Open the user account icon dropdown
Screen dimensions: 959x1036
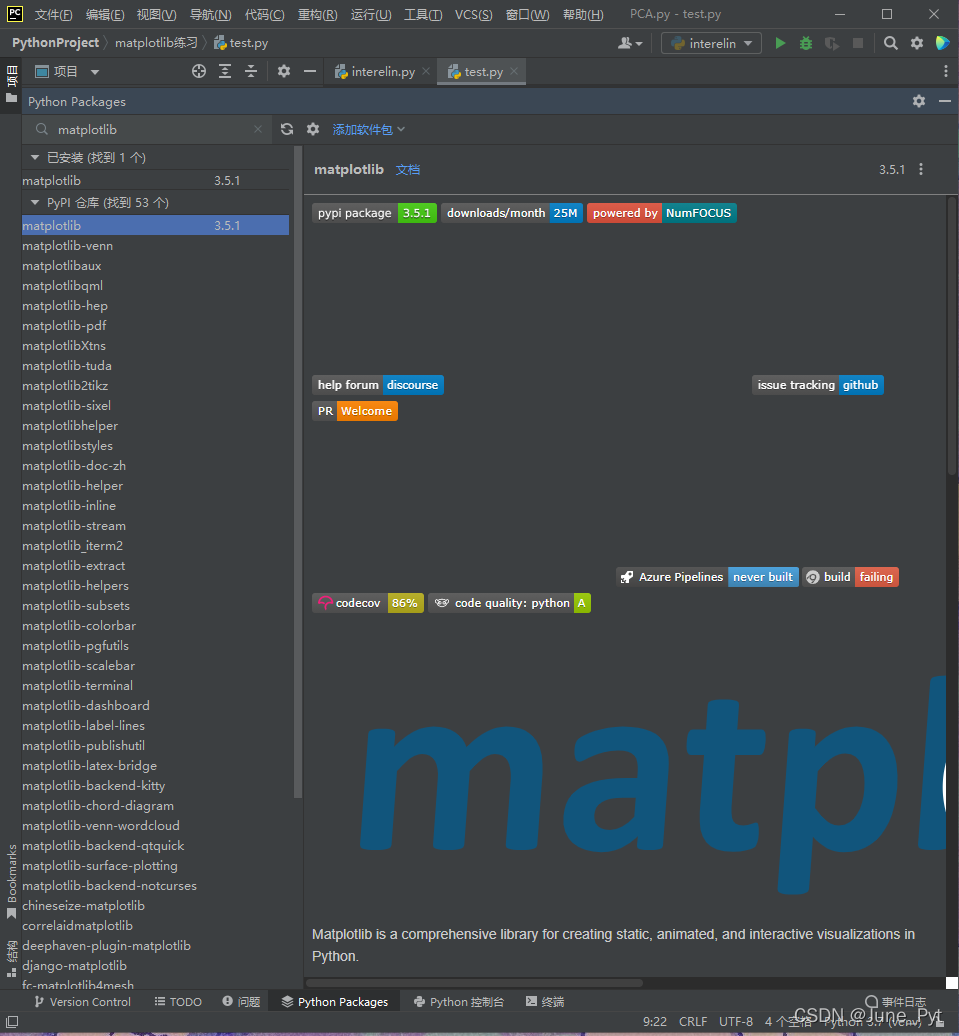point(629,43)
